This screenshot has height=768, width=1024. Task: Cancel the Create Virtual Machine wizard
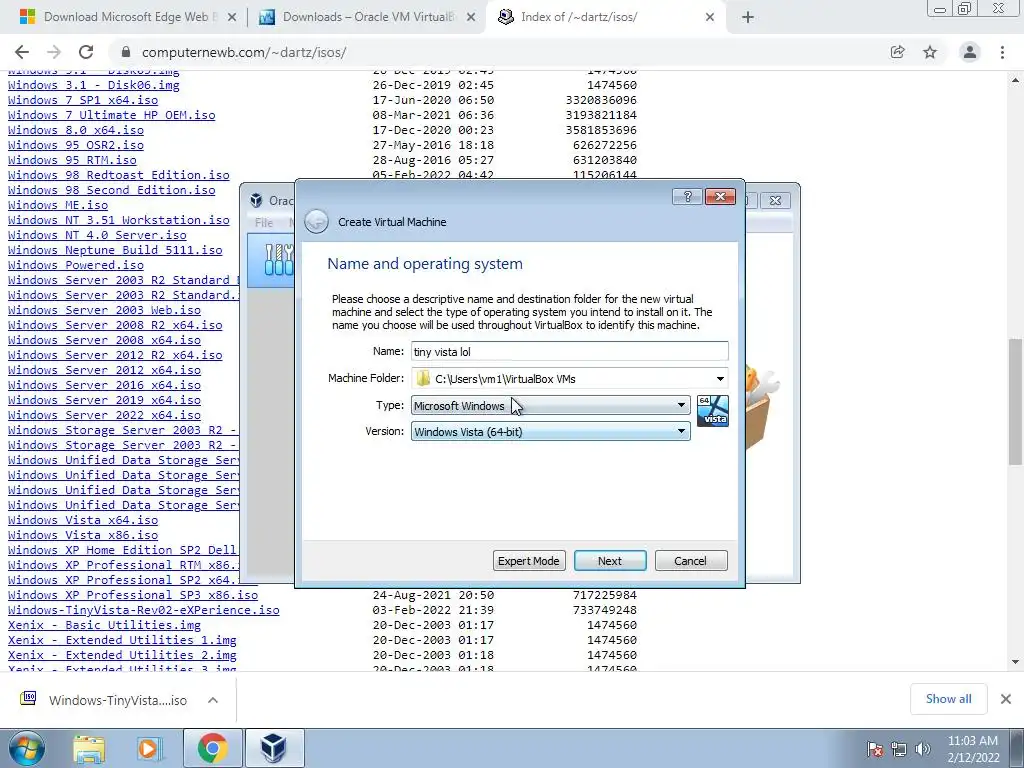pos(691,561)
